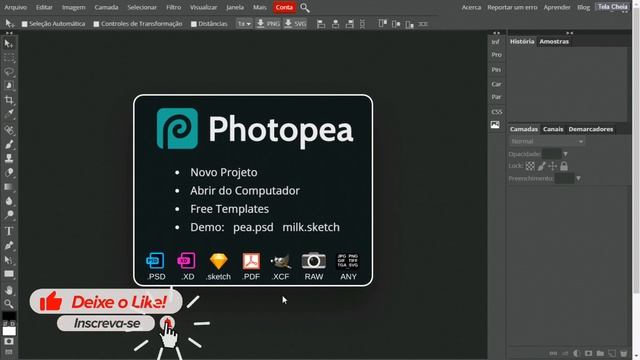Screen dimensions: 640x360
Task: Select the Brush tool
Action: click(x=9, y=144)
